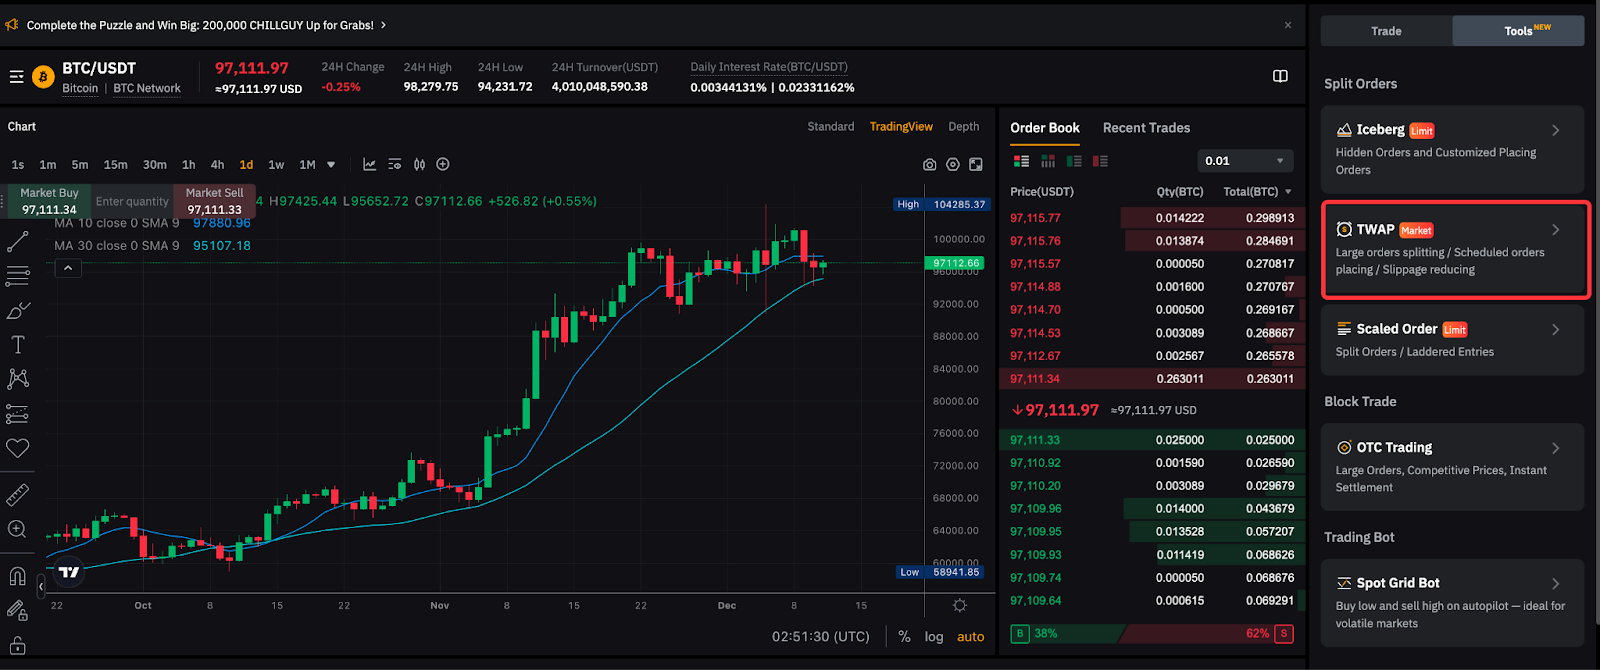Image resolution: width=1600 pixels, height=670 pixels.
Task: Open fullscreen chart mode icon
Action: pyautogui.click(x=976, y=165)
